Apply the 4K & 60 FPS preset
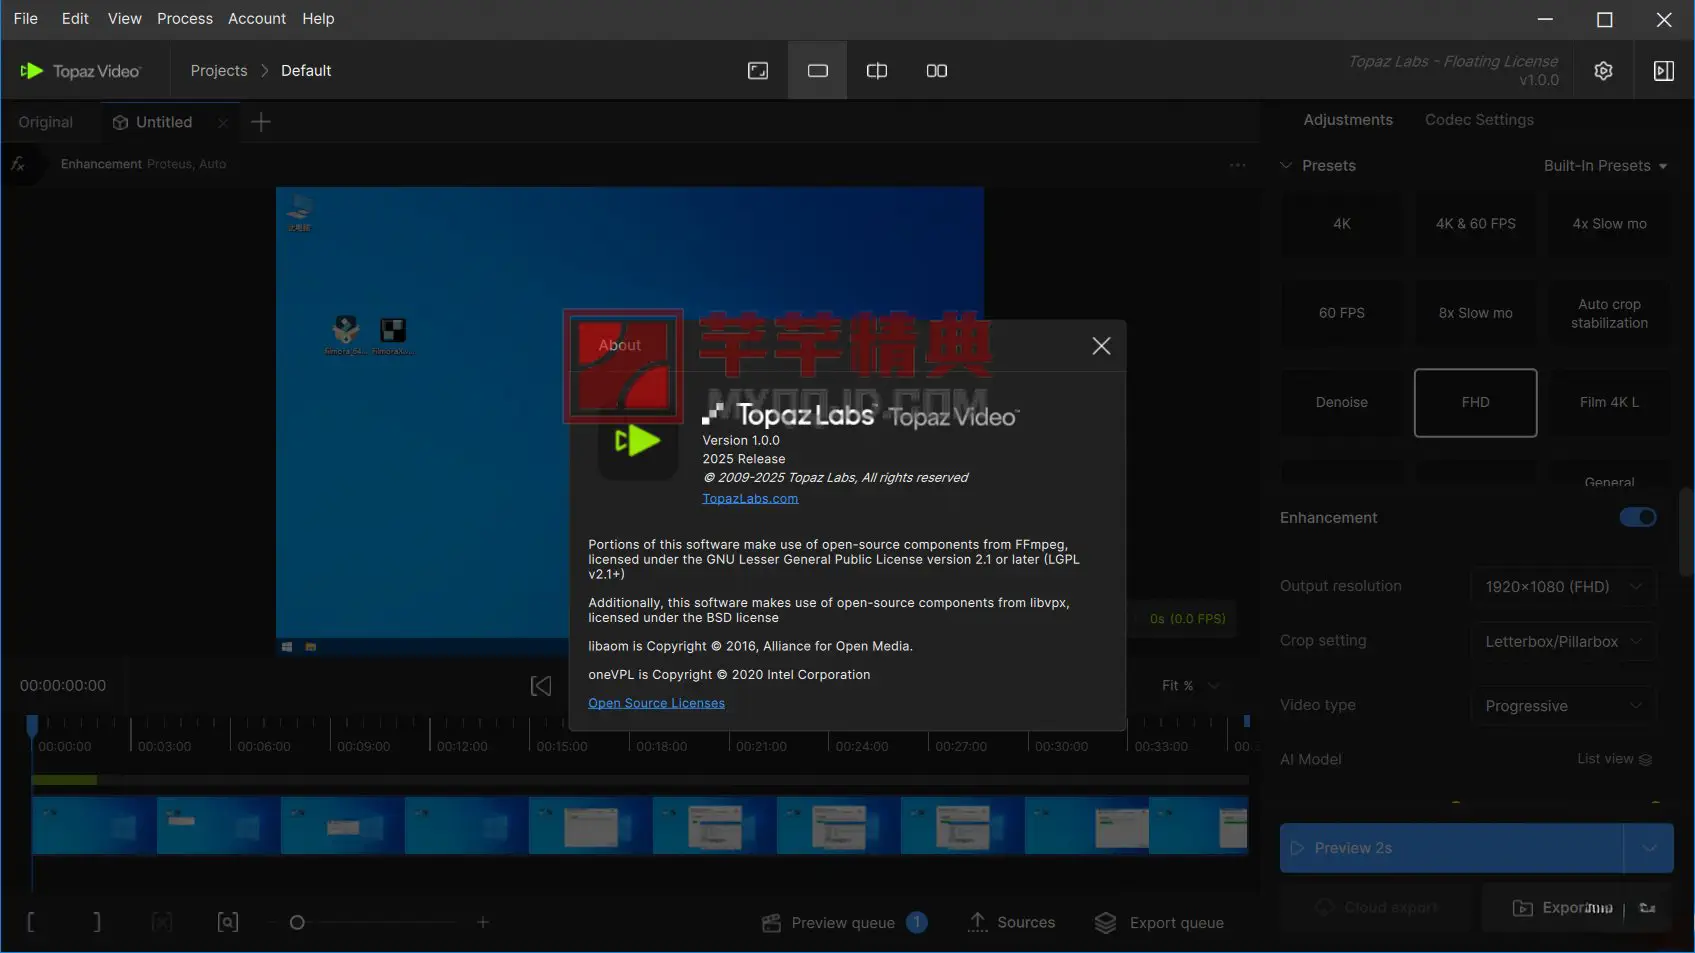Image resolution: width=1695 pixels, height=953 pixels. (x=1476, y=224)
